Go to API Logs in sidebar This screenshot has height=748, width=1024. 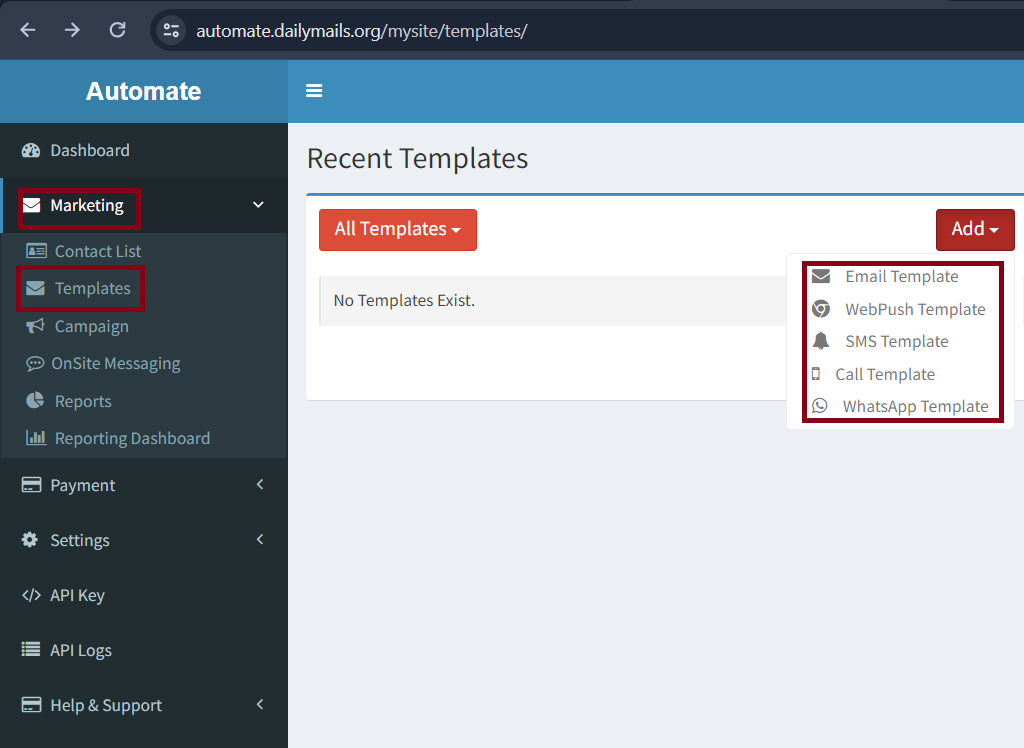(80, 650)
